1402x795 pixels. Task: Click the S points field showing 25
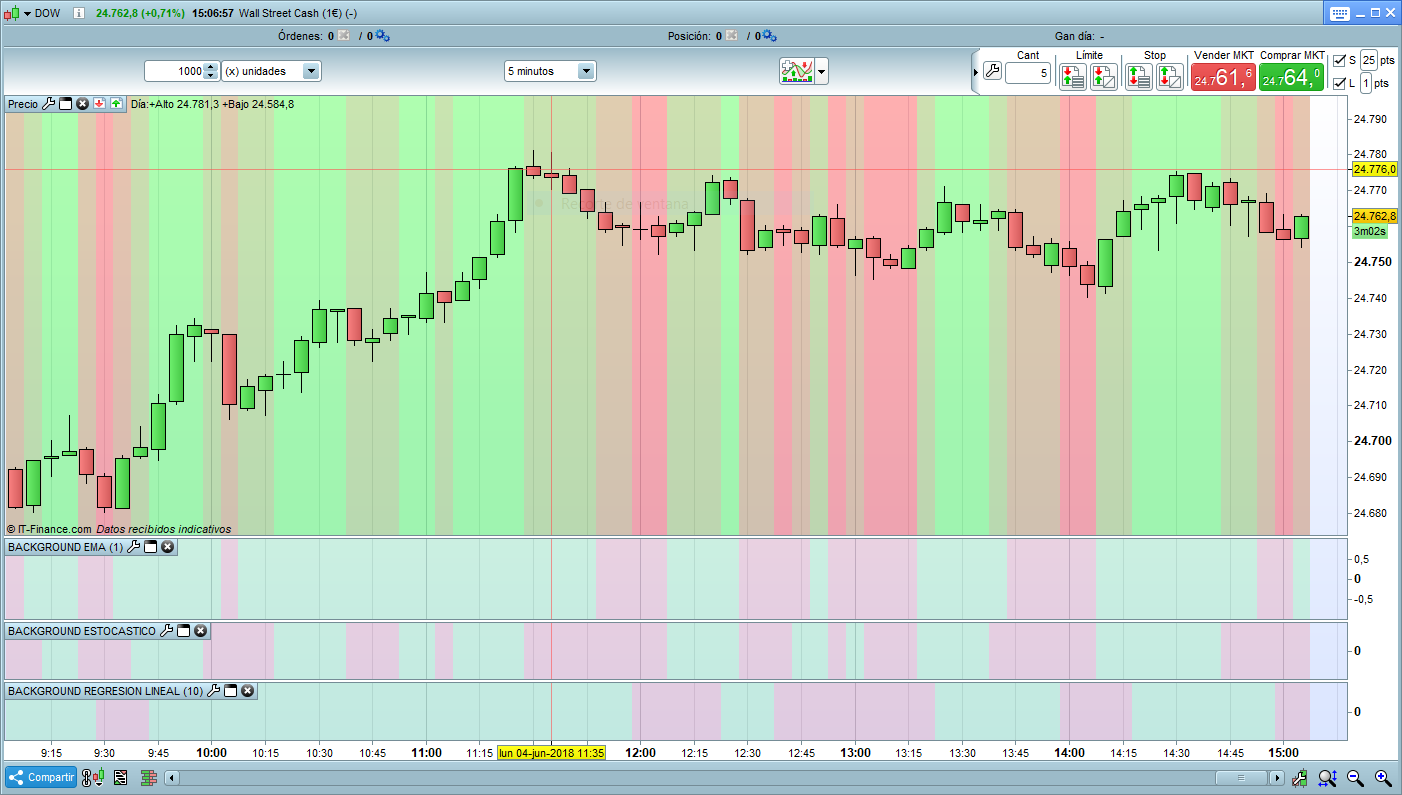(1369, 60)
